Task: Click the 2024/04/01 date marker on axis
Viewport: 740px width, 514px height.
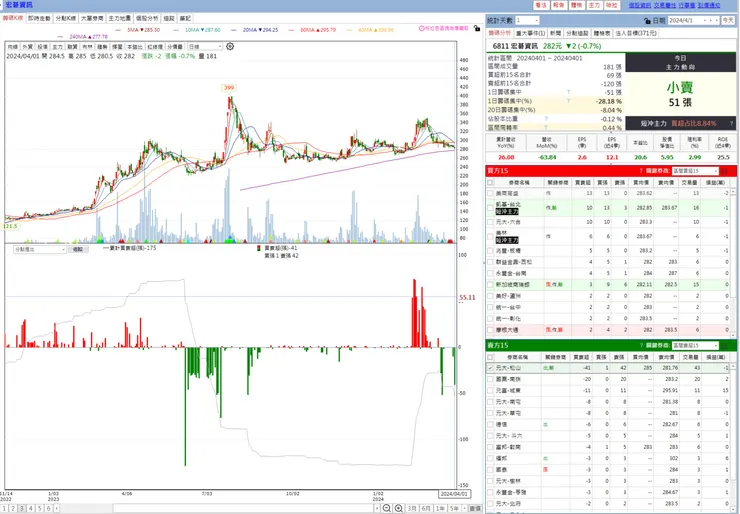Action: [454, 494]
